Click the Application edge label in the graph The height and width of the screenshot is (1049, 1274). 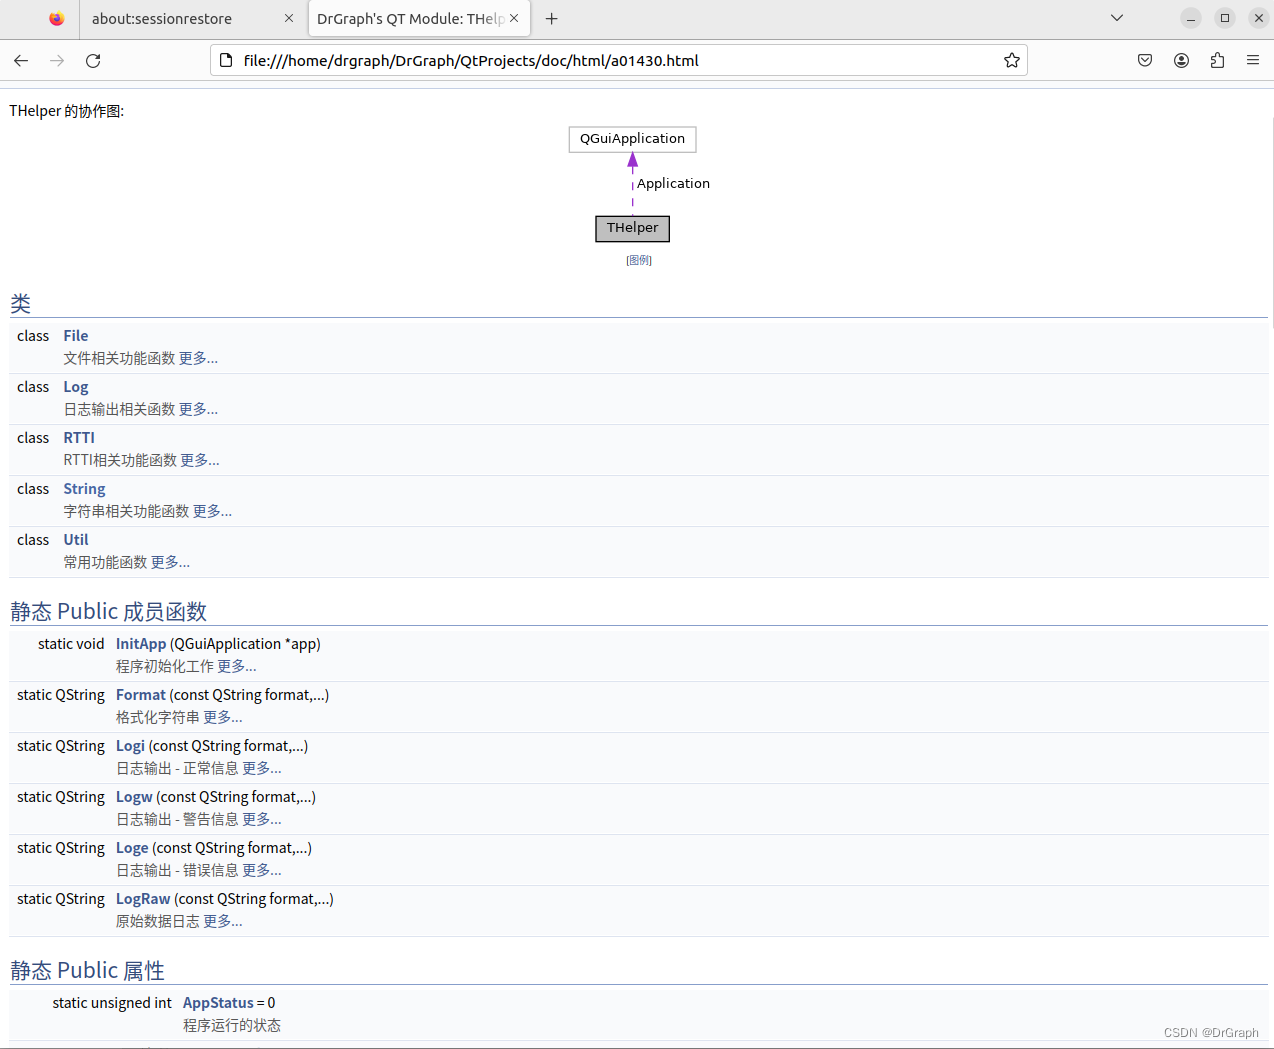[673, 184]
